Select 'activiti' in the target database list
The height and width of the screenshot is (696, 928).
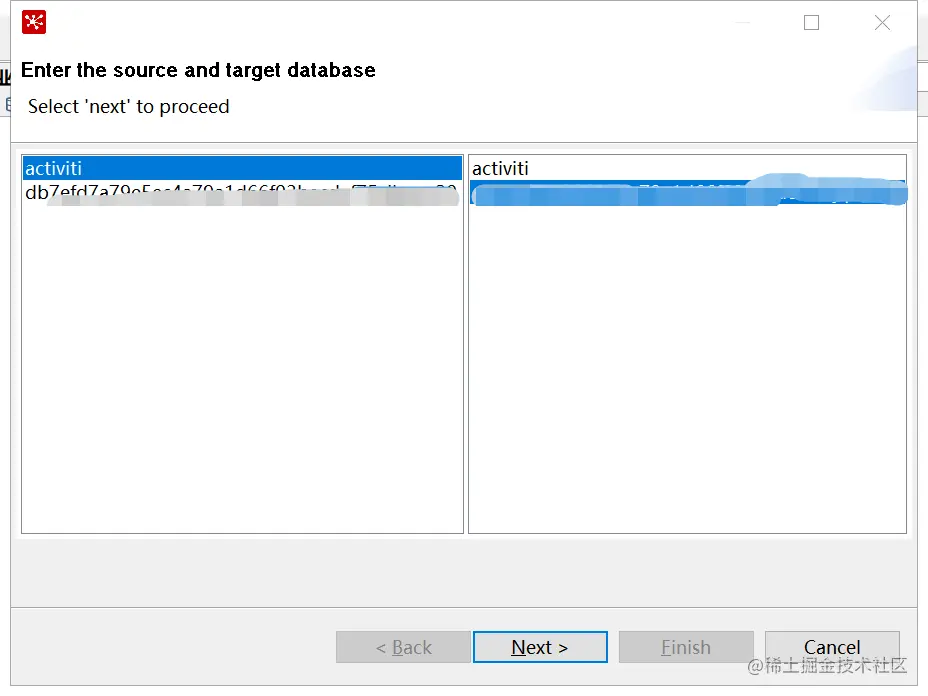pyautogui.click(x=687, y=168)
